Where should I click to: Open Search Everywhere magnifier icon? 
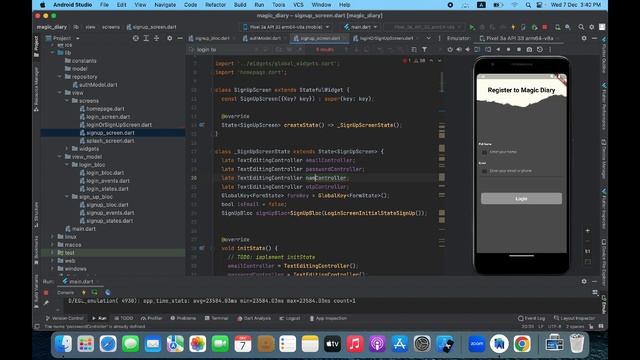click(x=581, y=27)
